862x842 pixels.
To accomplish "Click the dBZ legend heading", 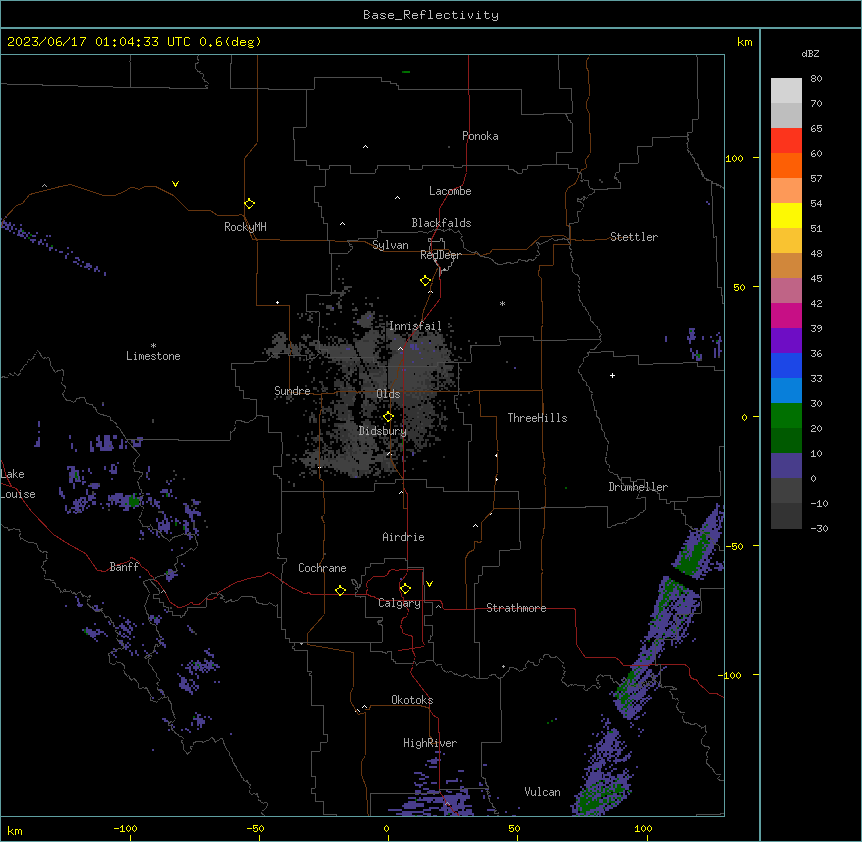I will 810,53.
